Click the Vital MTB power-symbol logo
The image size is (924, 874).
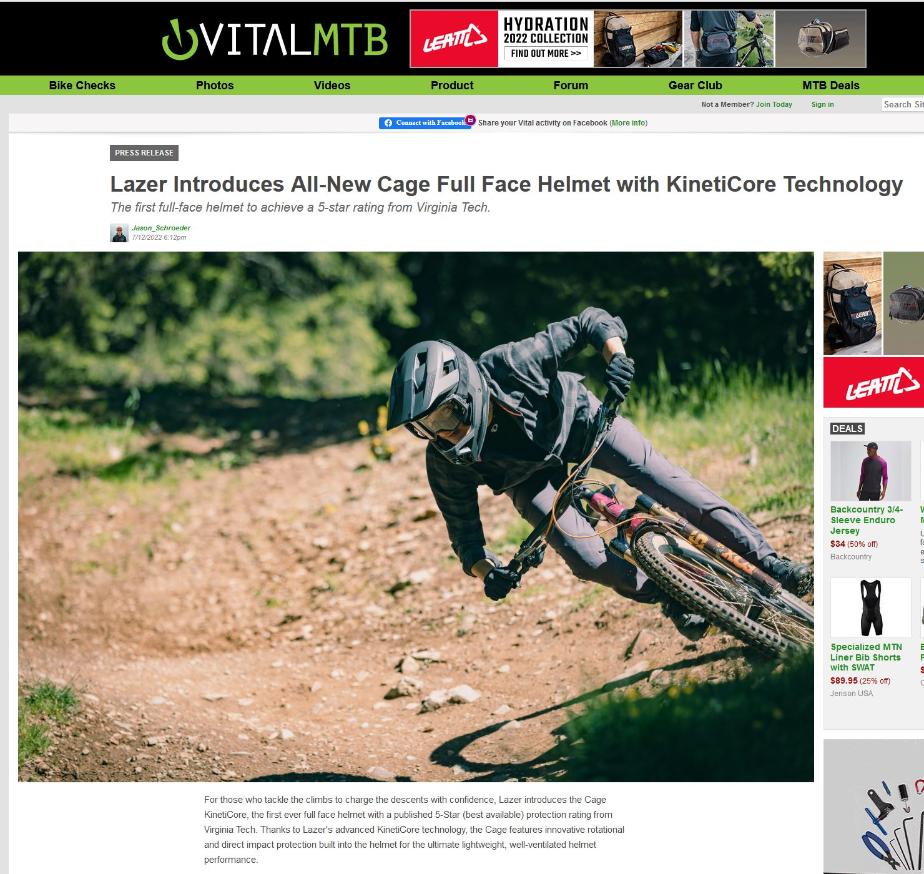179,39
